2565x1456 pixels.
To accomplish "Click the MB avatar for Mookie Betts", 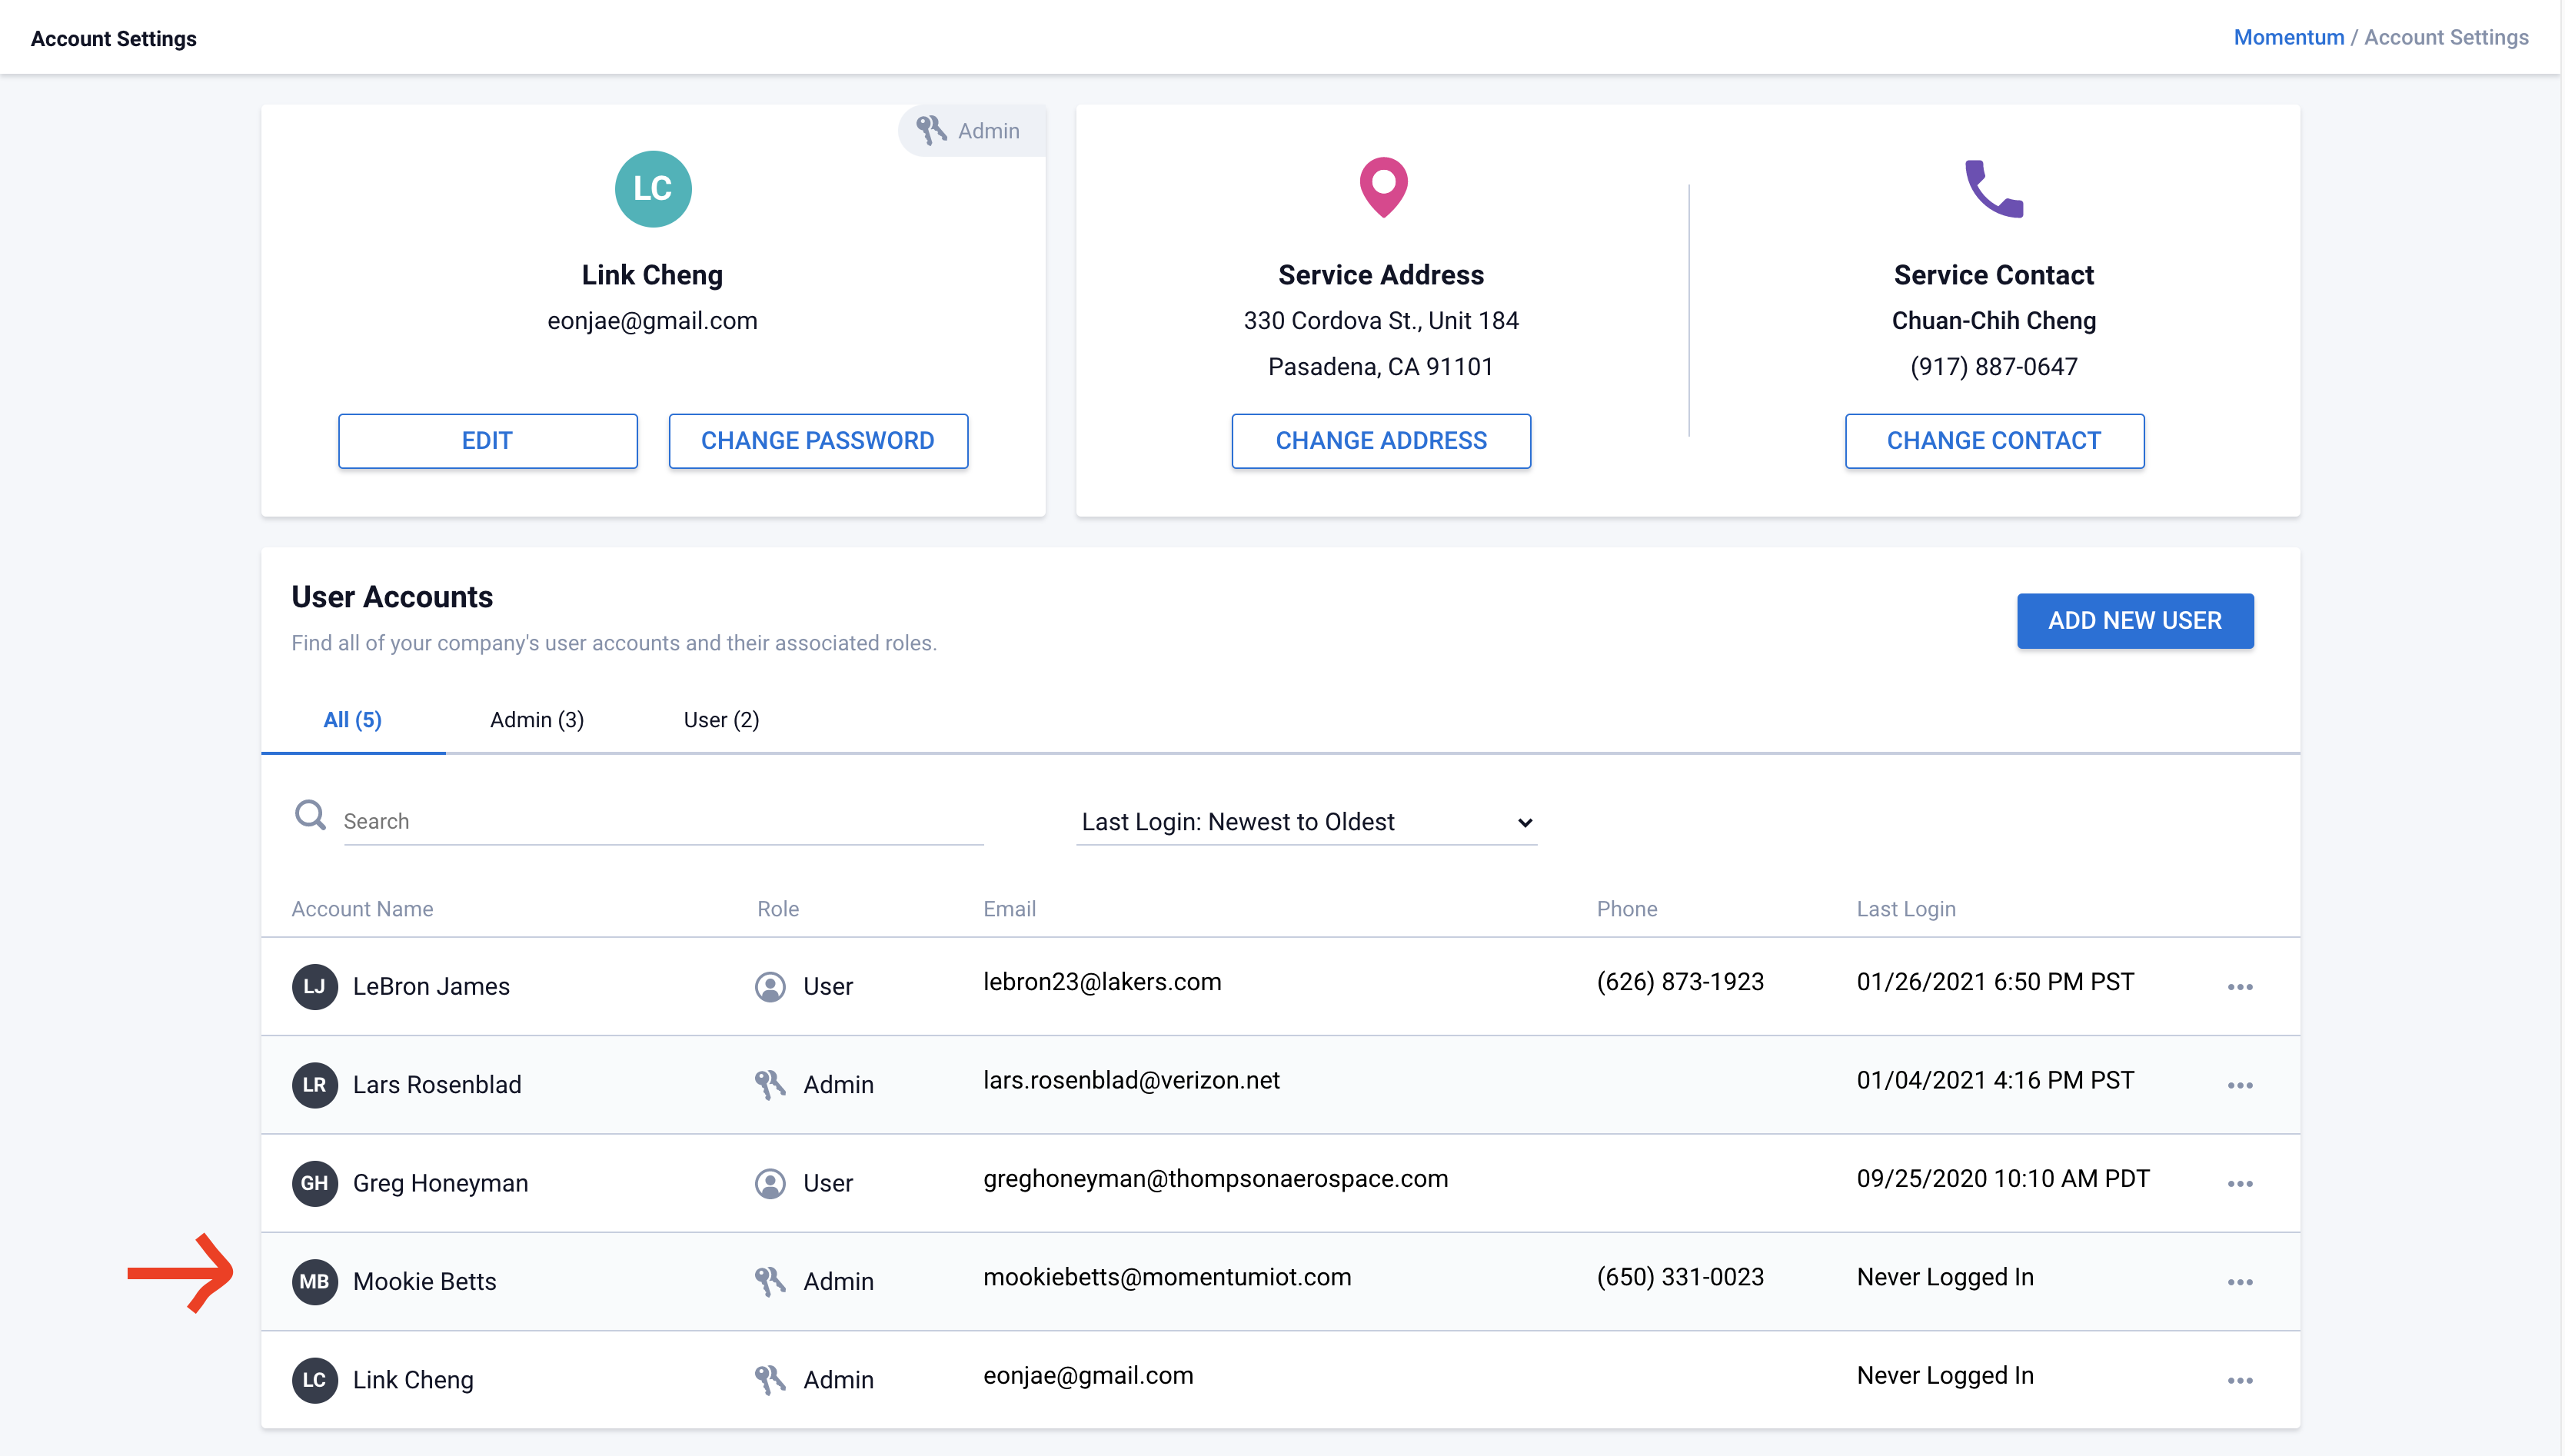I will click(314, 1281).
